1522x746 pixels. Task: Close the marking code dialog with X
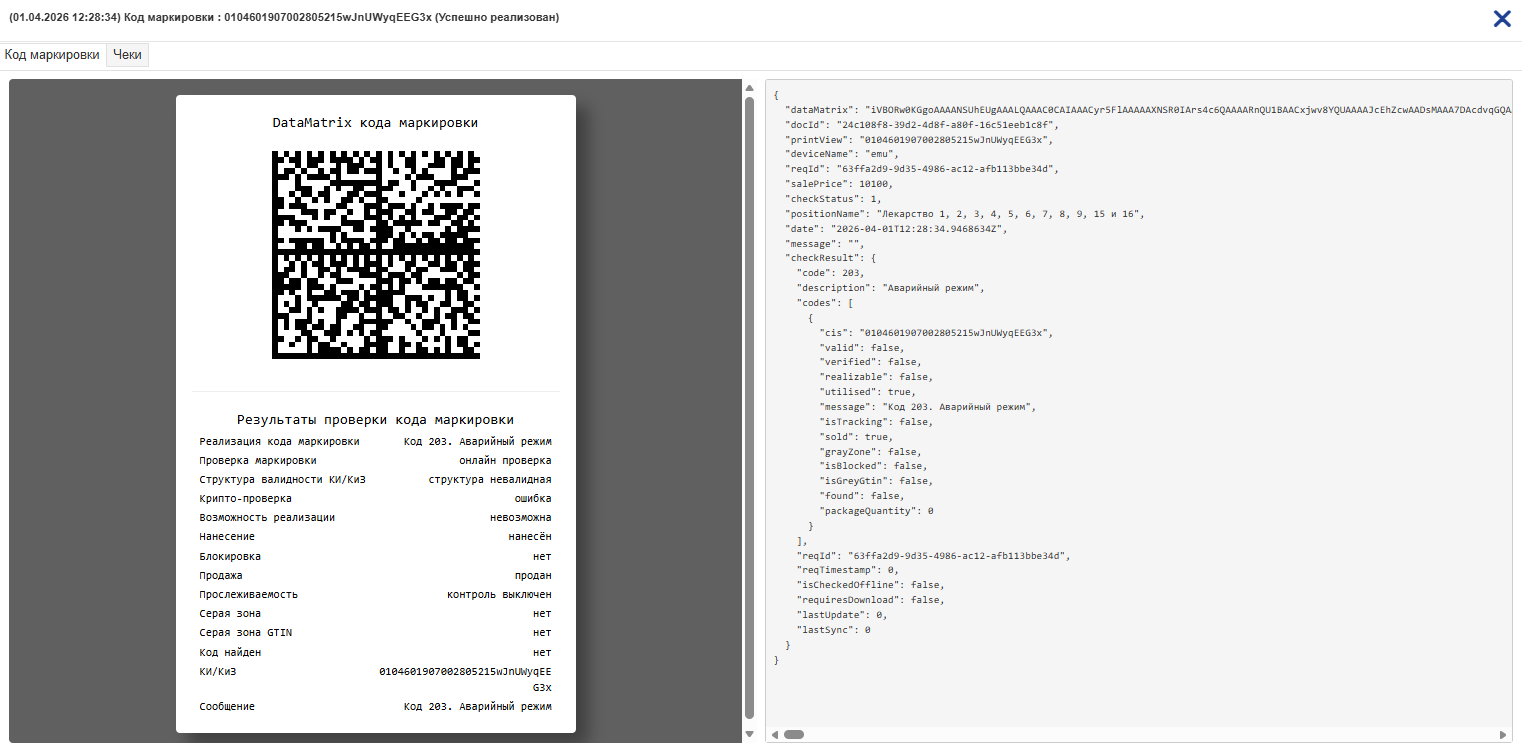[1501, 19]
